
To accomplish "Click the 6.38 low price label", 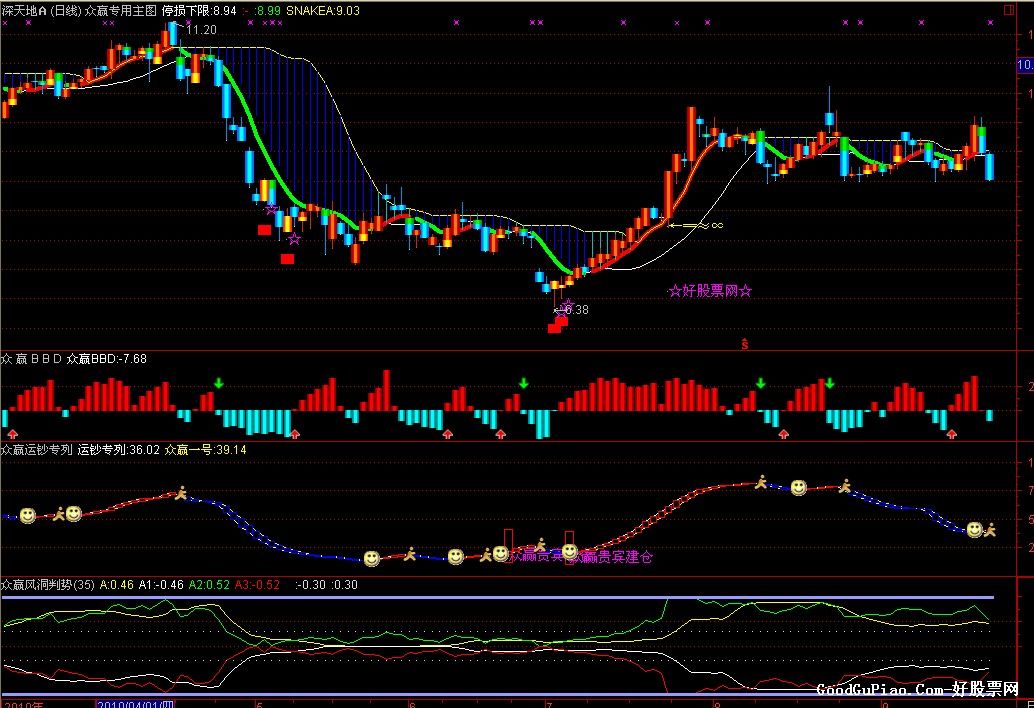I will pyautogui.click(x=576, y=310).
